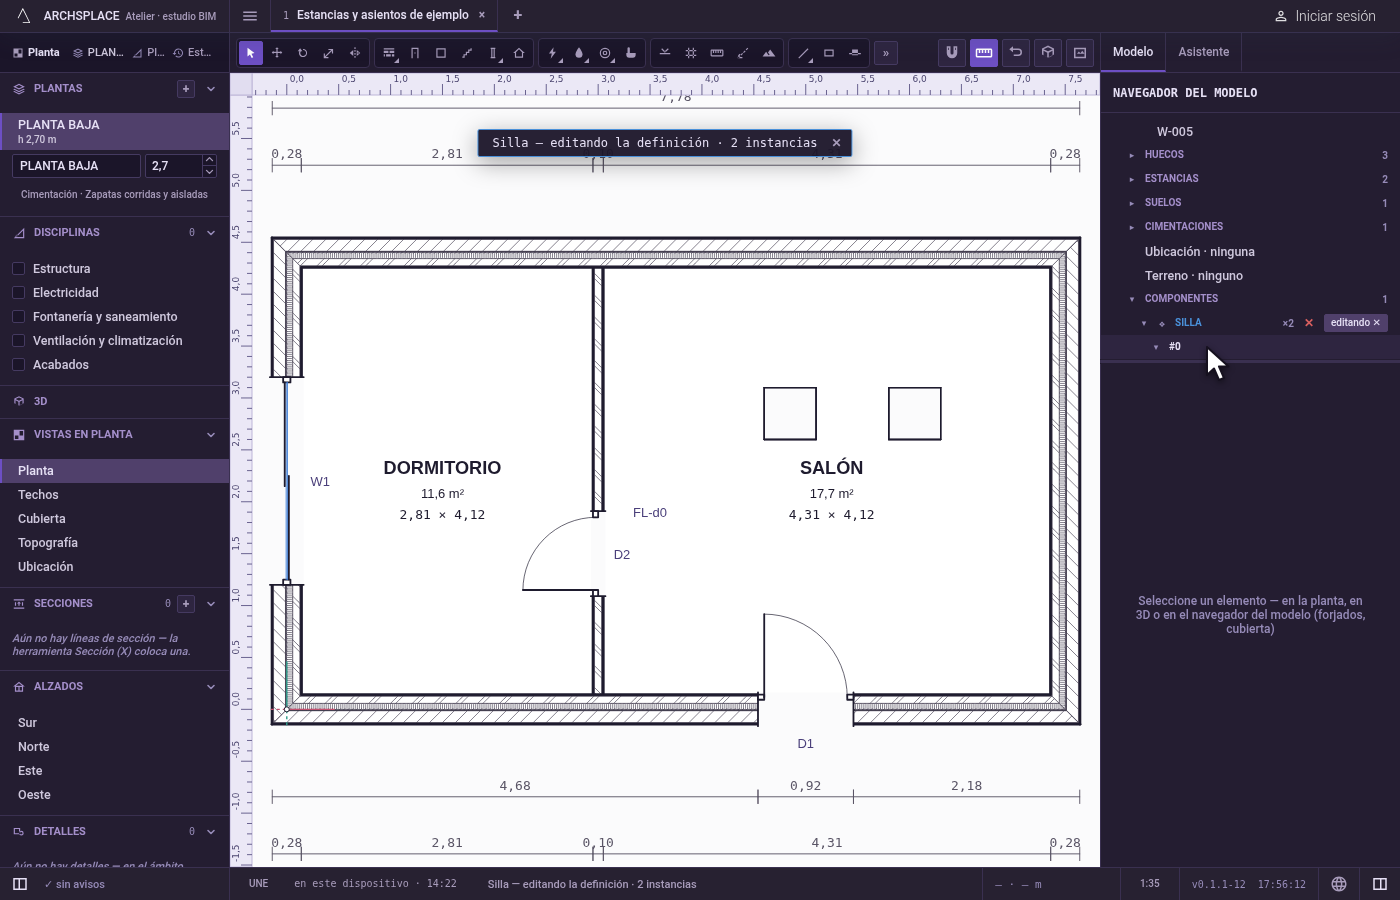Click the PLANTA BAJA name field
This screenshot has height=900, width=1400.
(76, 166)
